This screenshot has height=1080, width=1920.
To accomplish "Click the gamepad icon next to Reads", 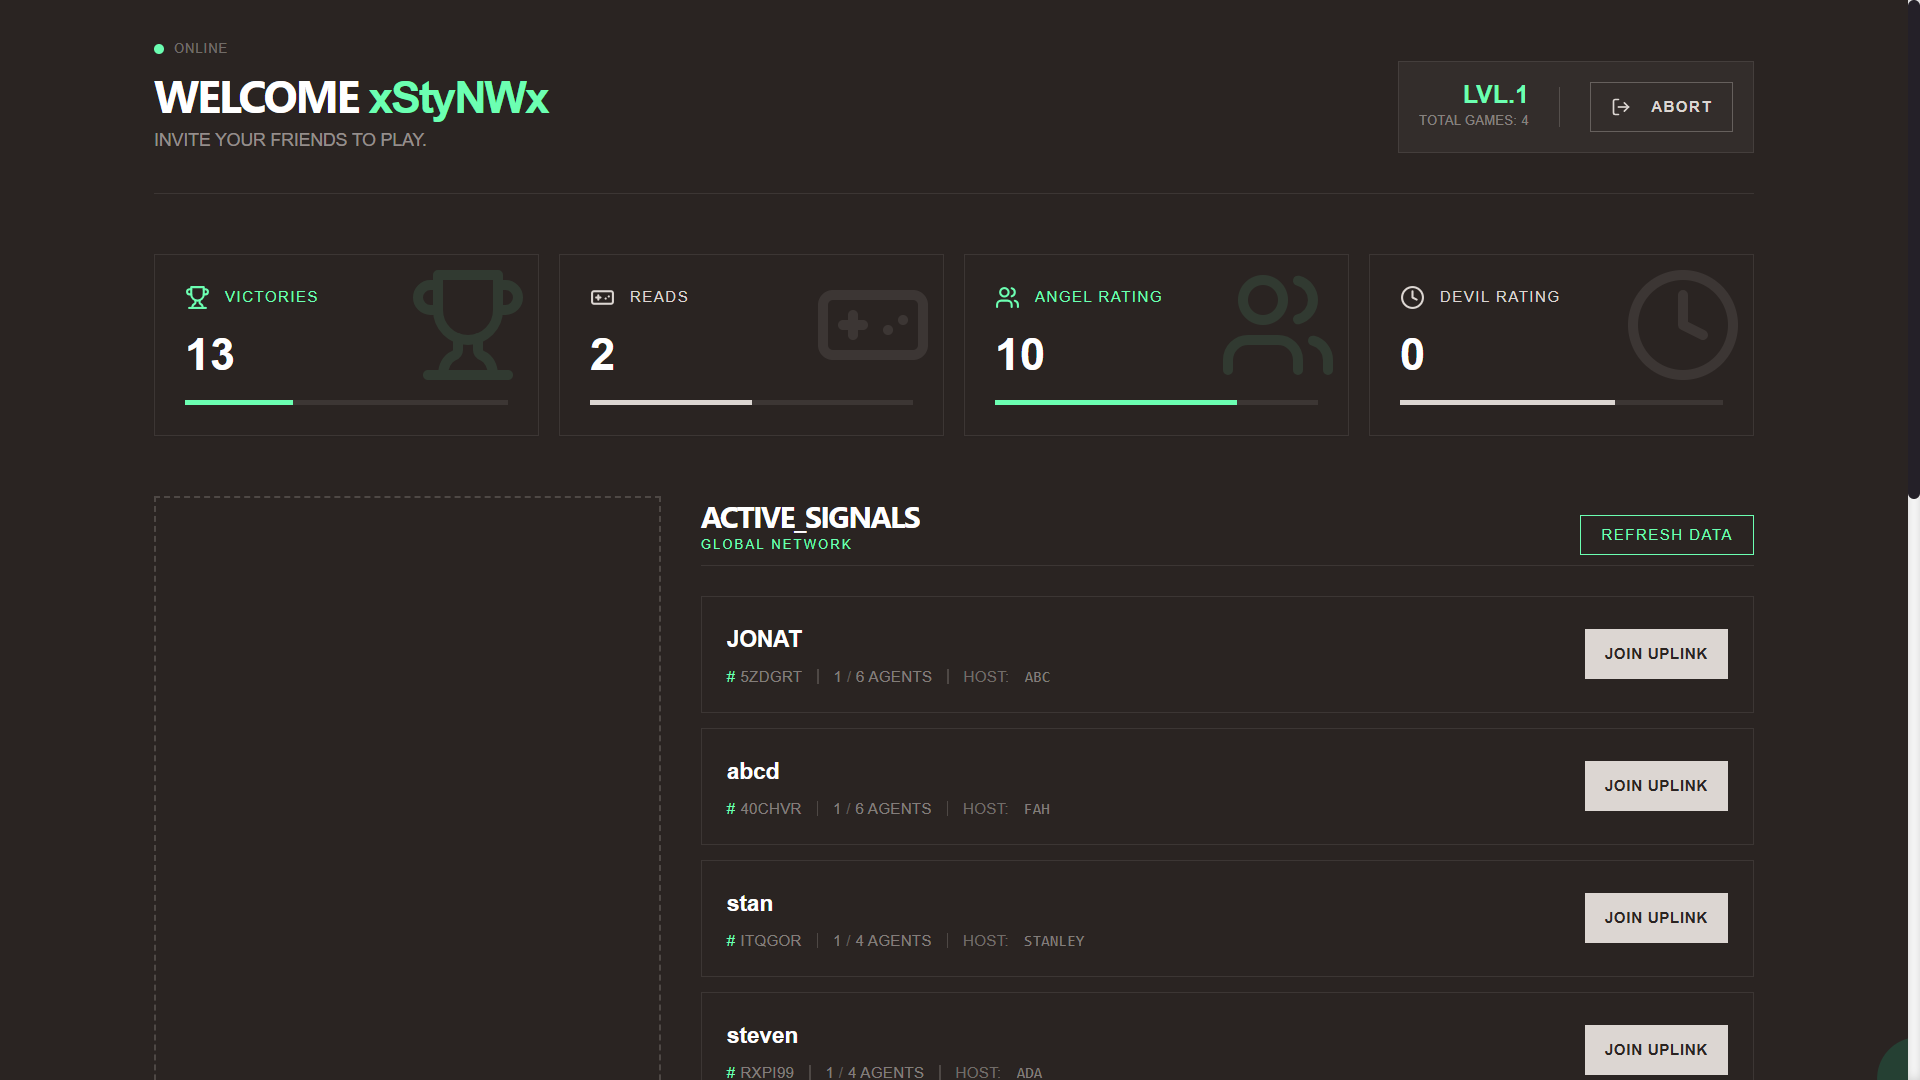I will [x=602, y=297].
